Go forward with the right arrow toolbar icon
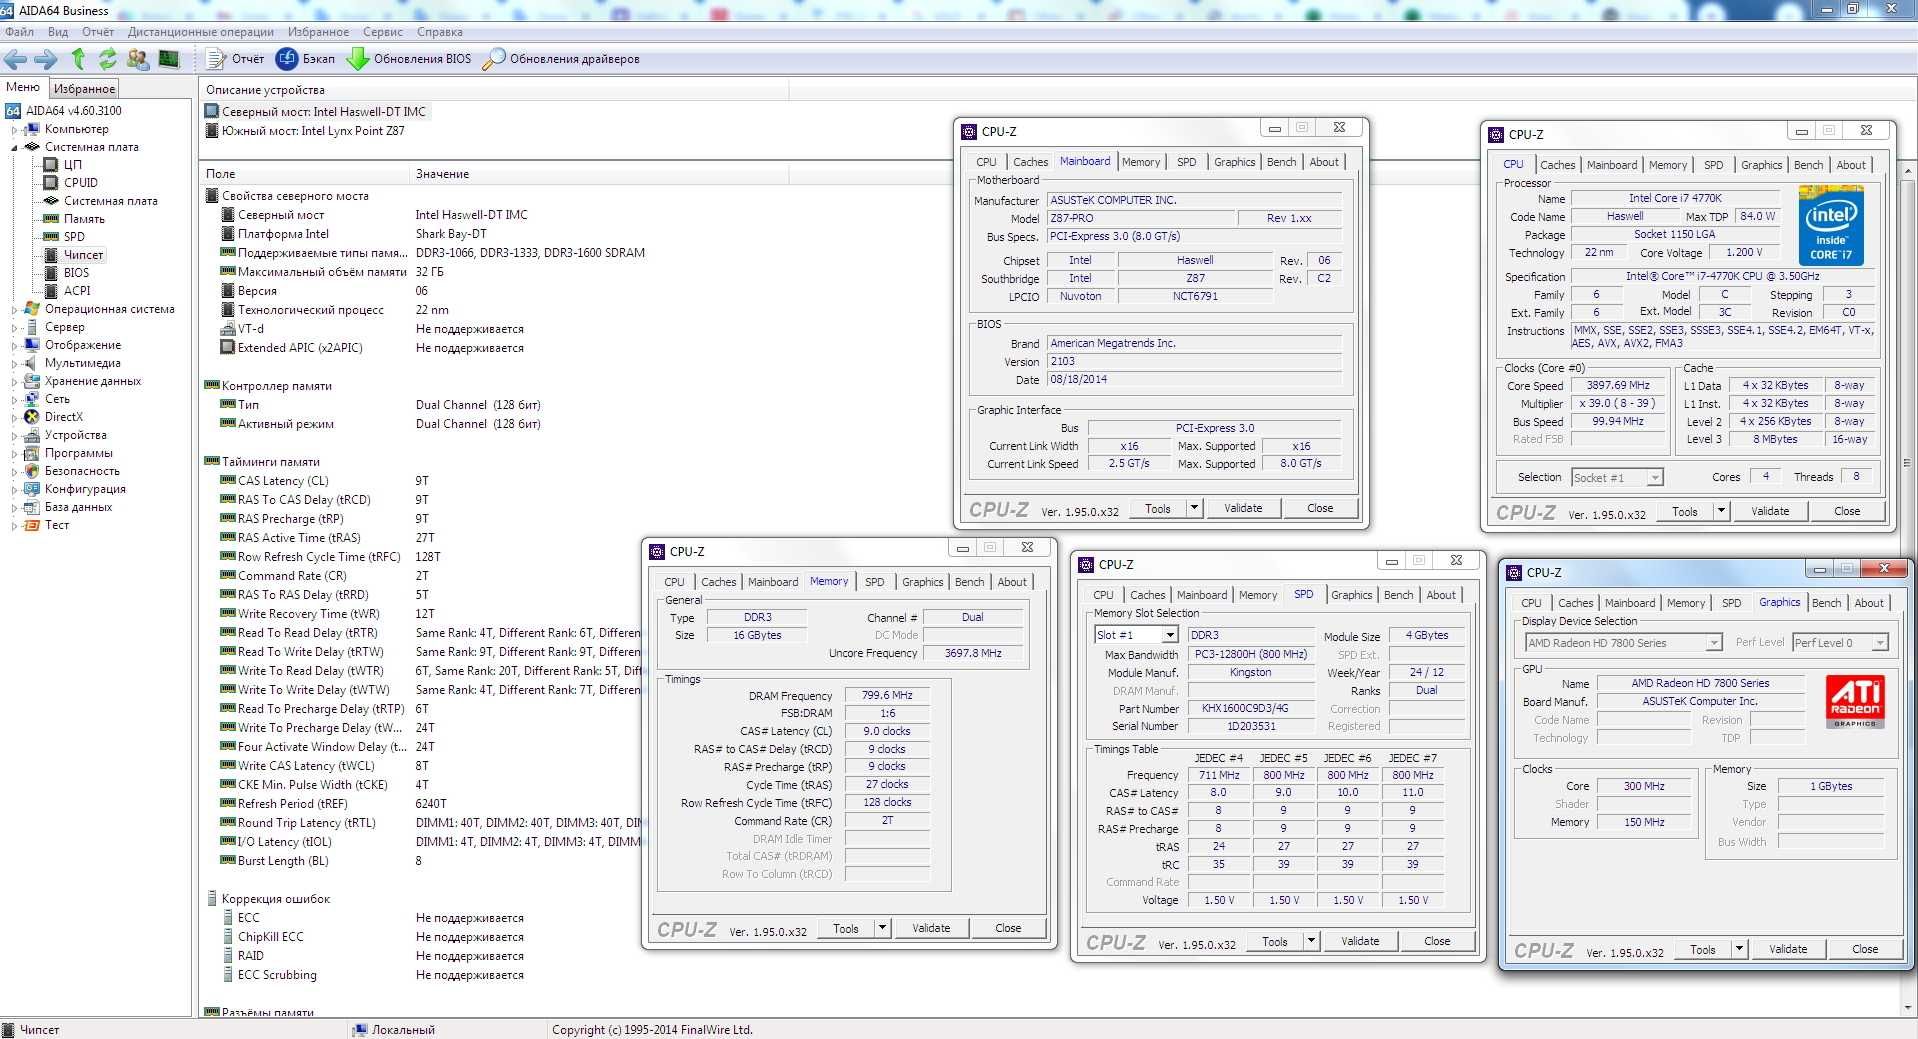Screen dimensions: 1918x1039 point(46,59)
